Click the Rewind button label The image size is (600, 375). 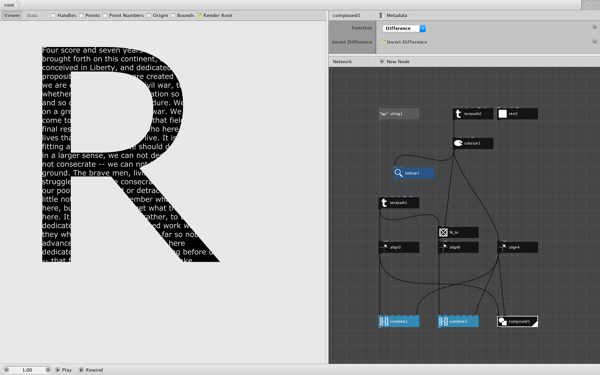pyautogui.click(x=94, y=370)
